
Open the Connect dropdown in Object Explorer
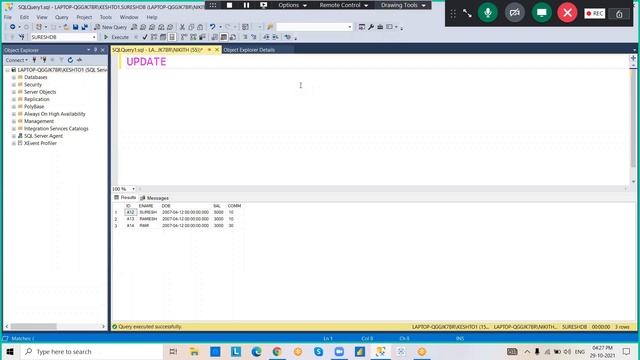pos(16,60)
